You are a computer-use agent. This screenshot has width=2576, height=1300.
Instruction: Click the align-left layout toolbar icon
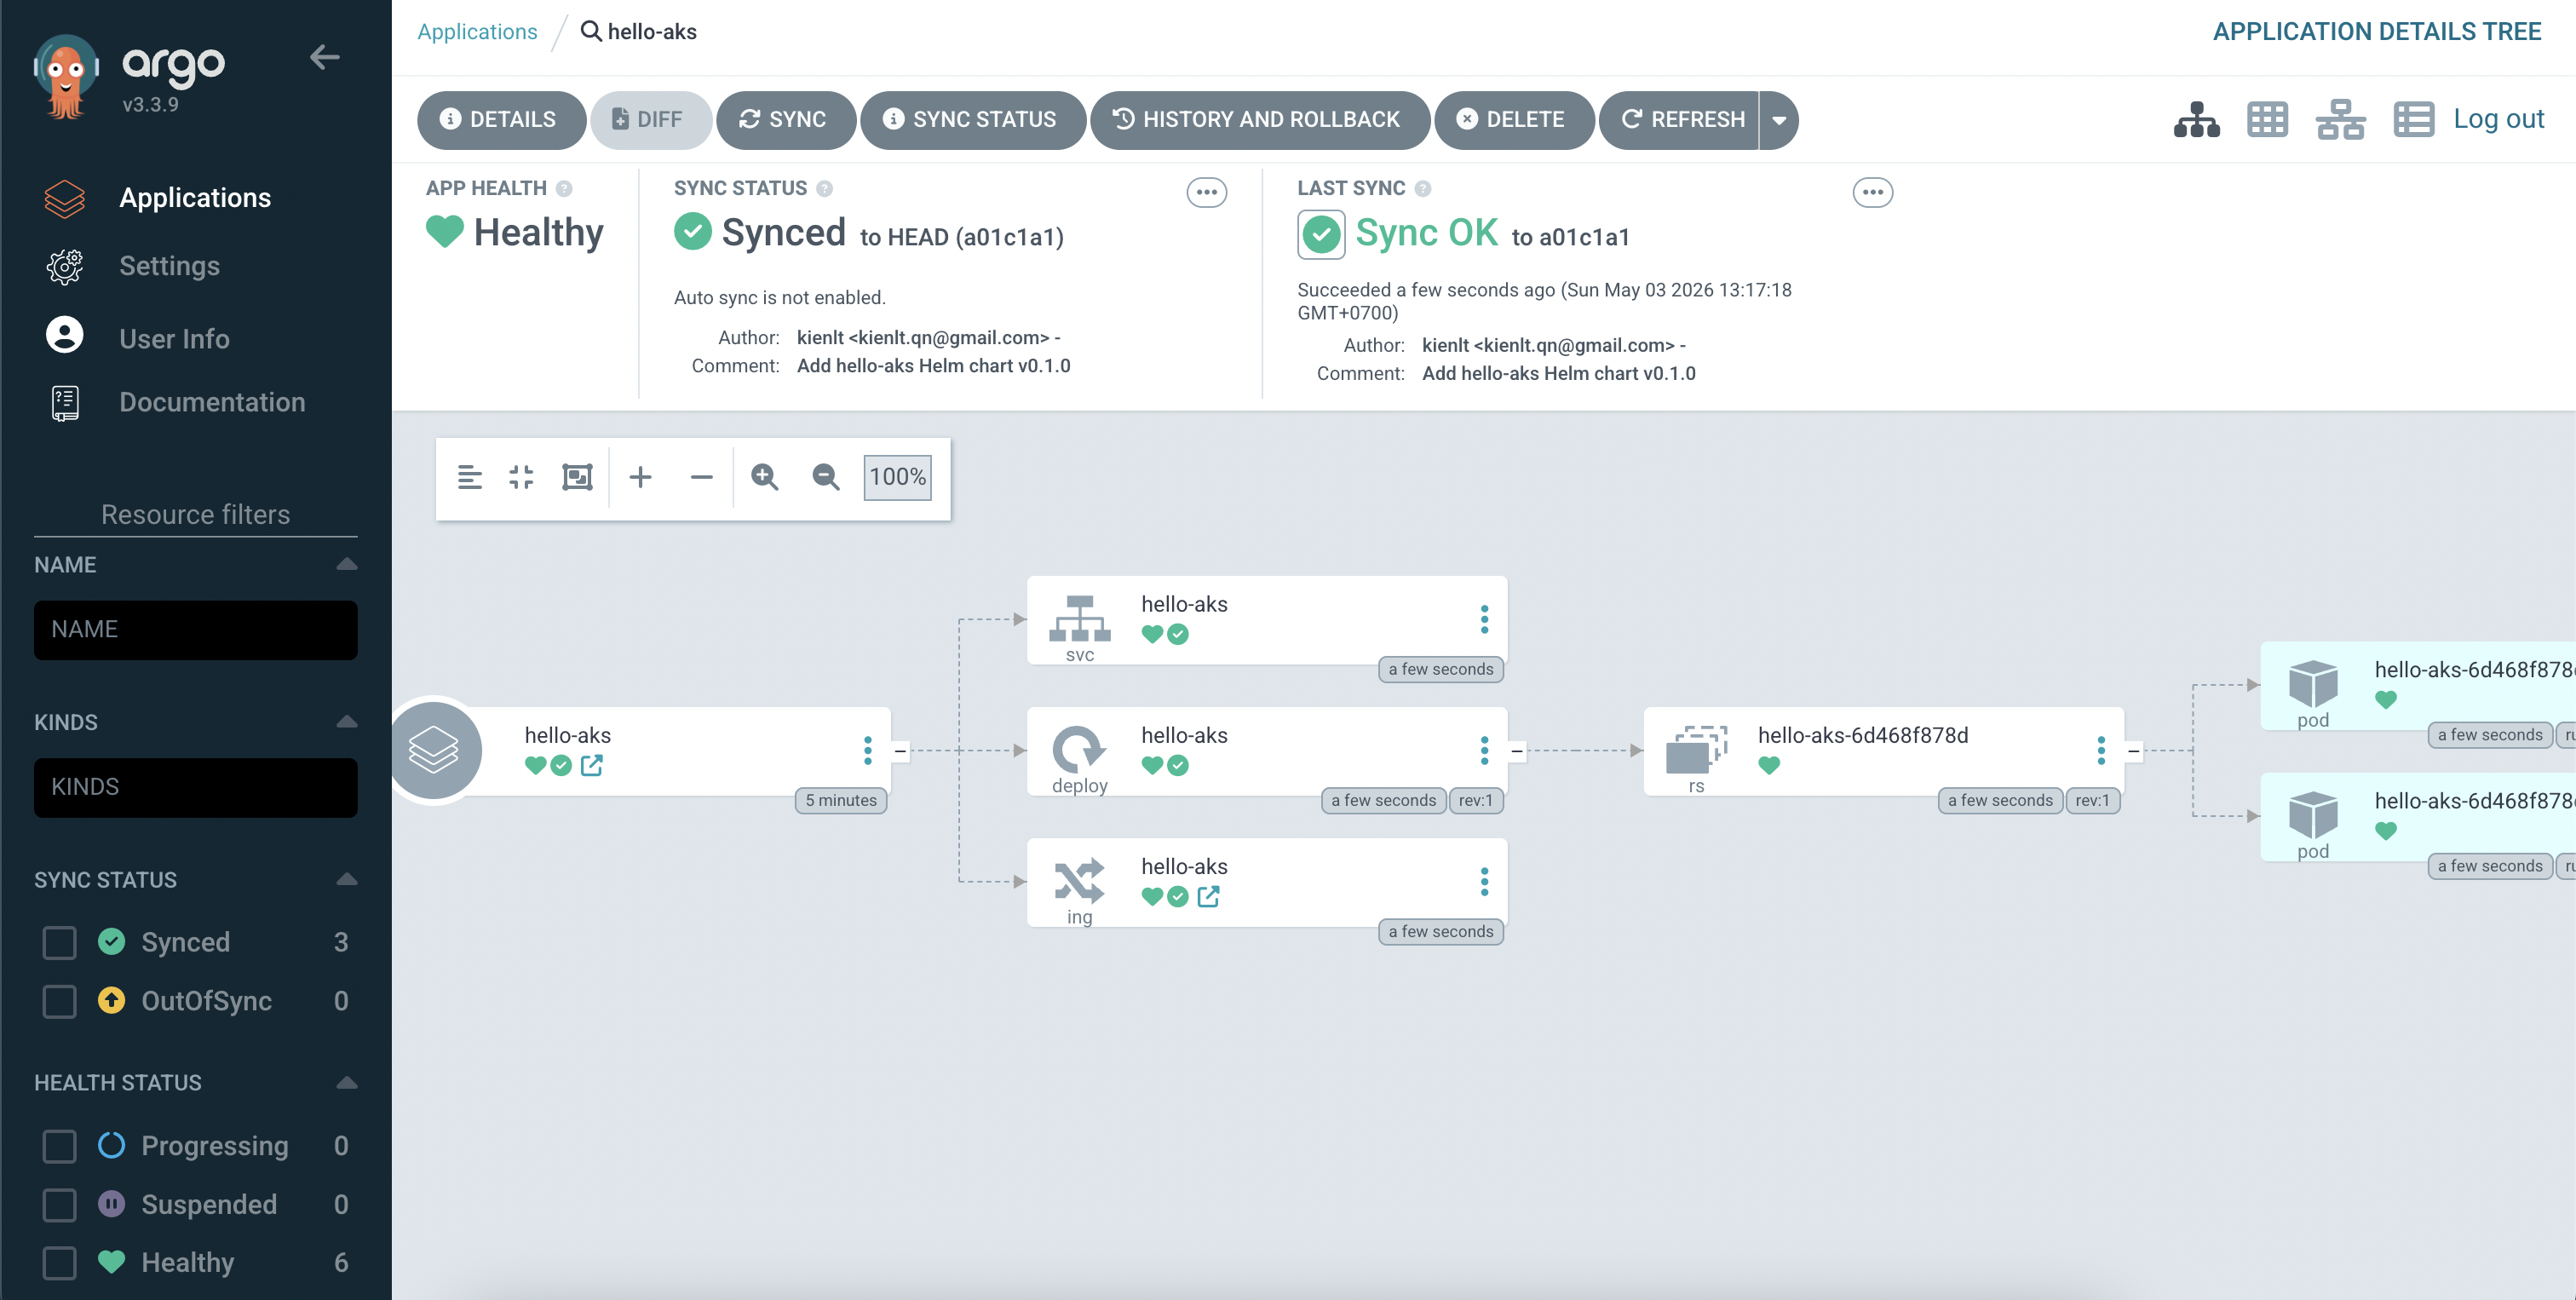tap(469, 477)
